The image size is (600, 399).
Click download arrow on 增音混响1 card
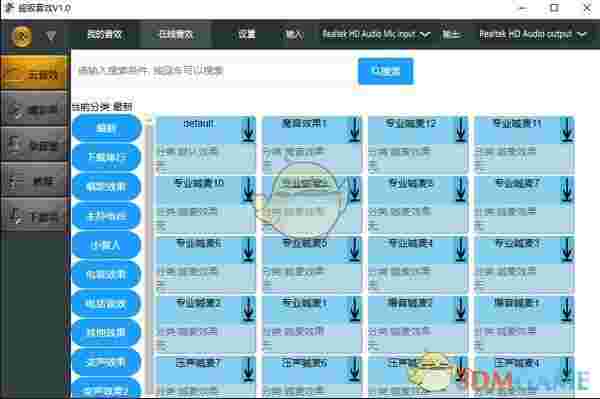[567, 309]
